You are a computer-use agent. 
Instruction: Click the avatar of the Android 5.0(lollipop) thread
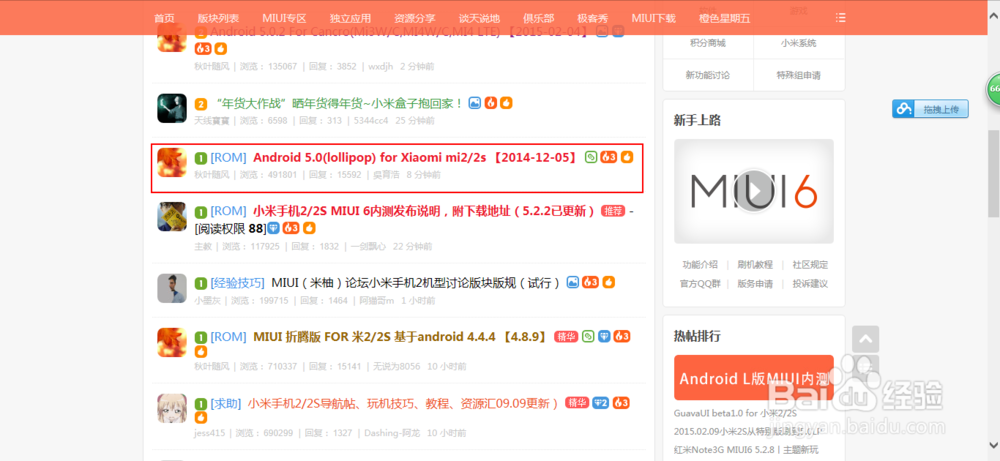(x=172, y=163)
